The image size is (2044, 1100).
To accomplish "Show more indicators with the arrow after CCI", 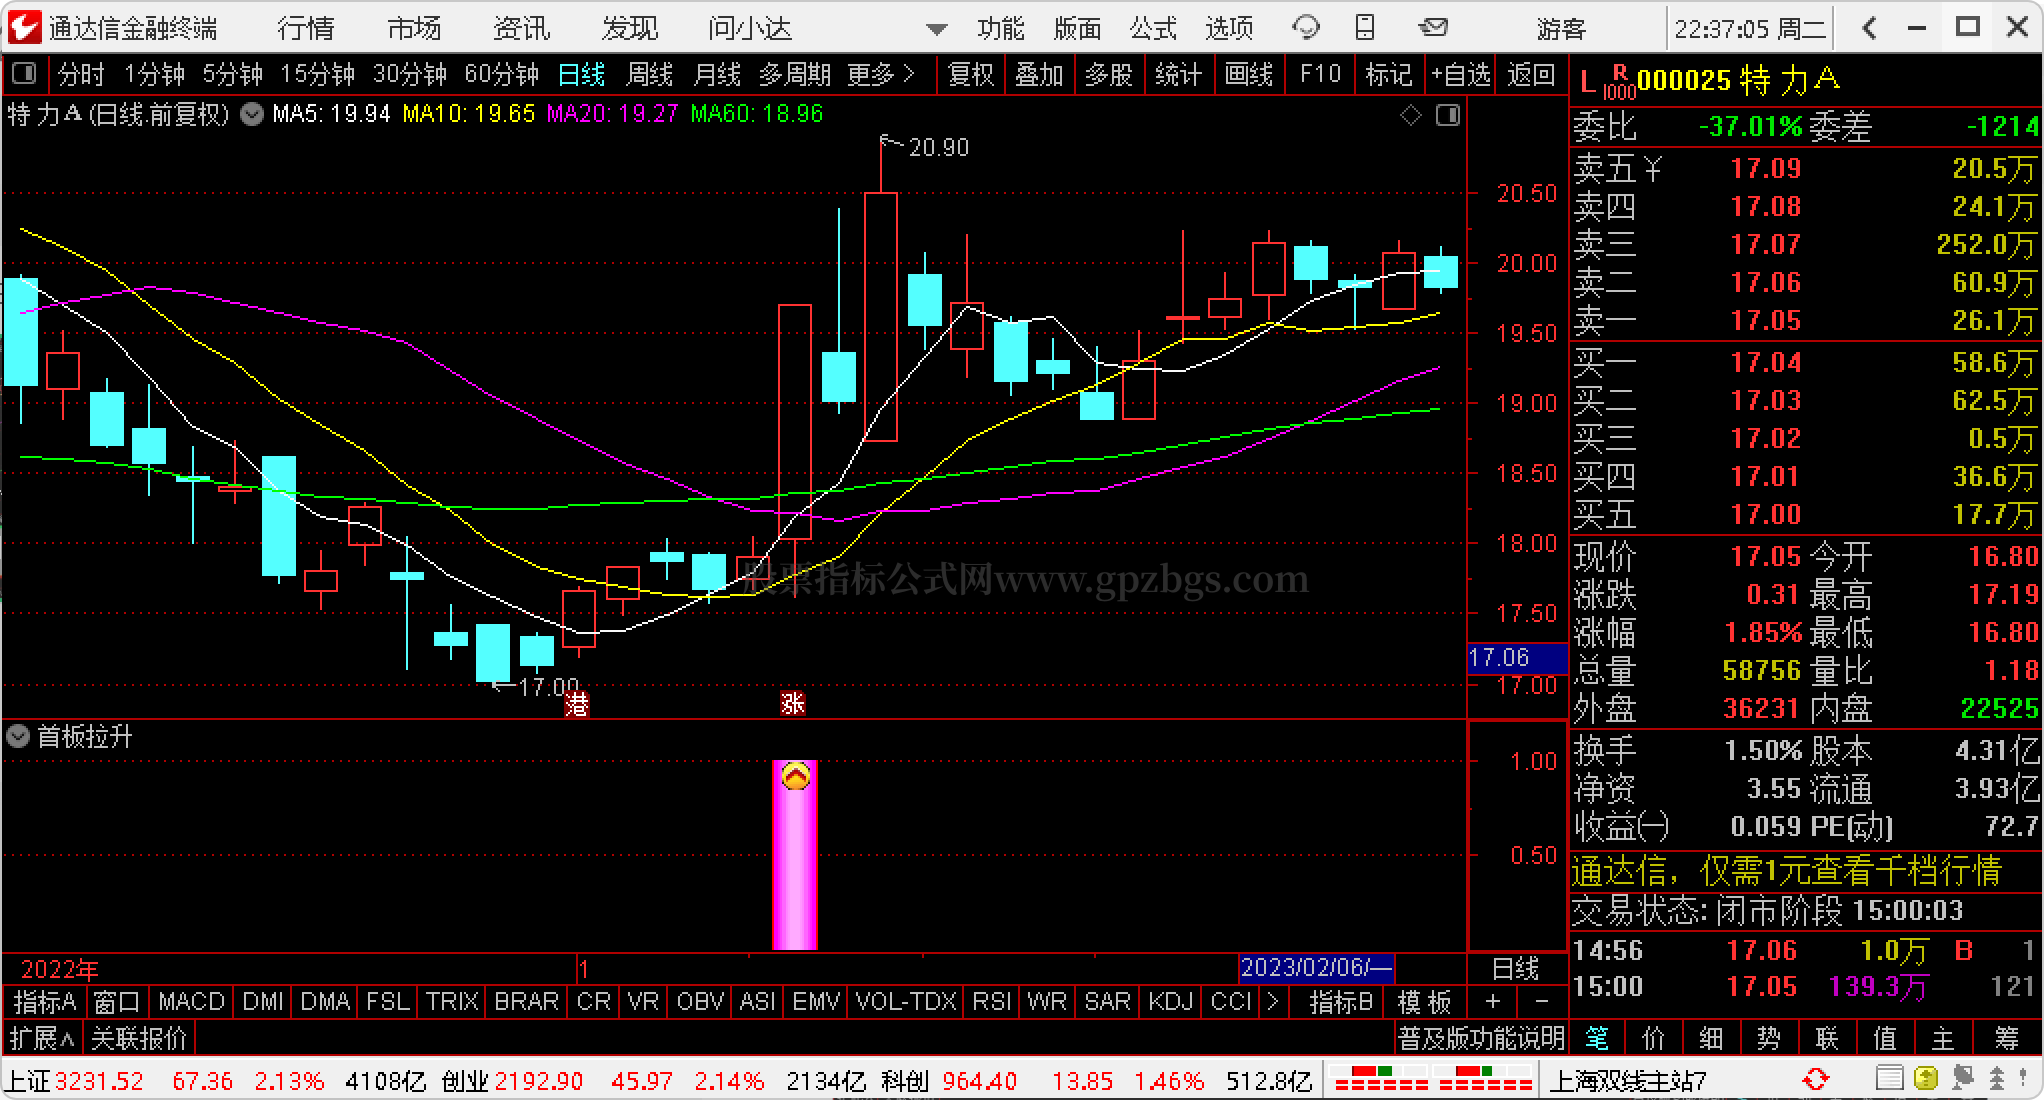I will point(1272,1001).
